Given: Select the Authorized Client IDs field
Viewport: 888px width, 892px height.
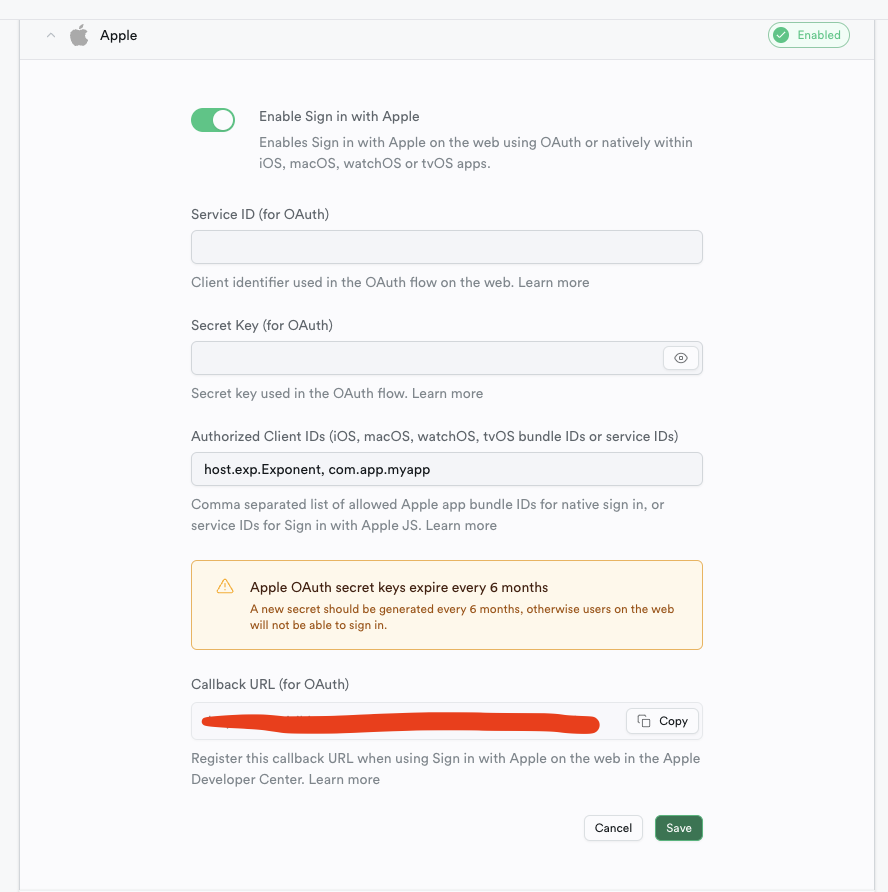Looking at the screenshot, I should [446, 469].
